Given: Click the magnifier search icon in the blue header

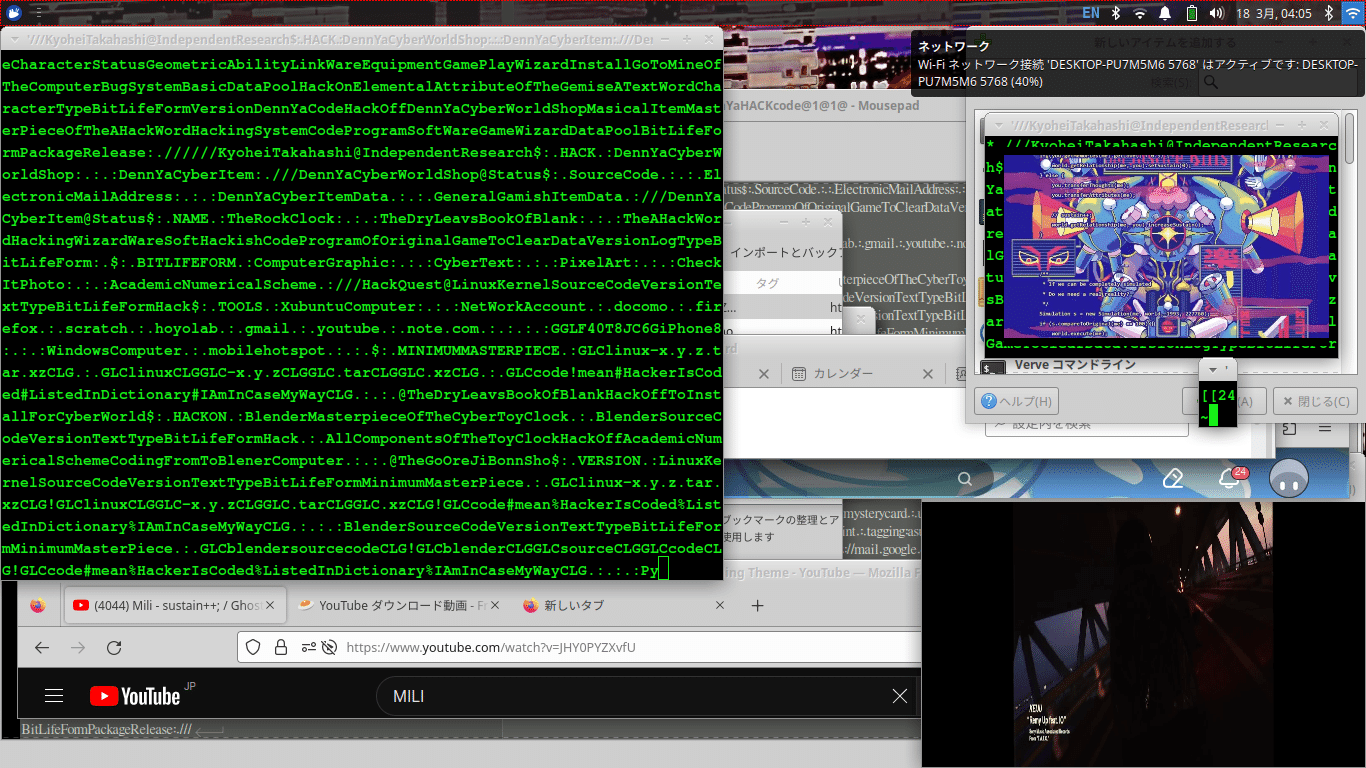Looking at the screenshot, I should (965, 479).
